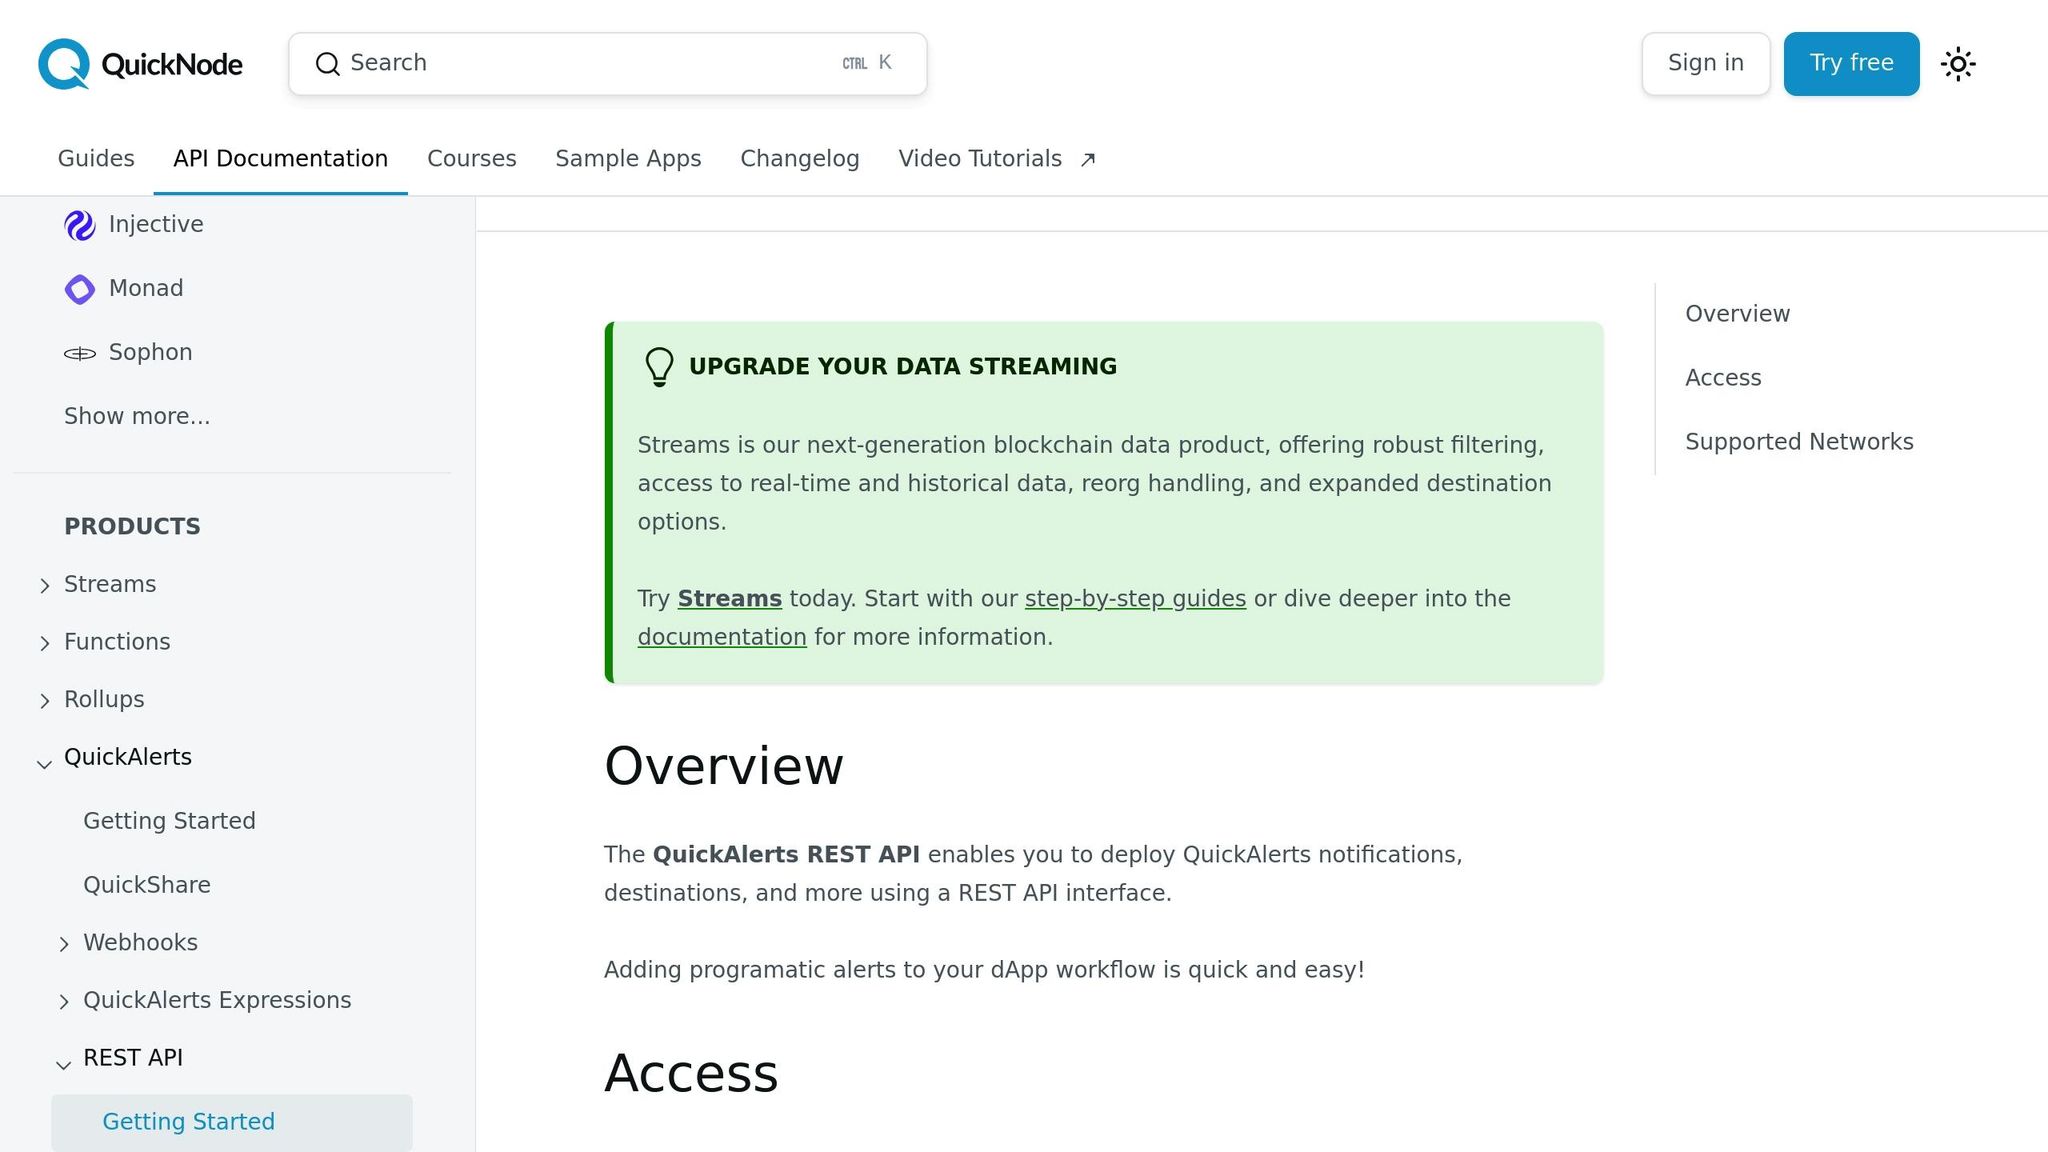The width and height of the screenshot is (2048, 1152).
Task: Expand the QuickAlerts Expressions chevron
Action: click(x=63, y=1002)
